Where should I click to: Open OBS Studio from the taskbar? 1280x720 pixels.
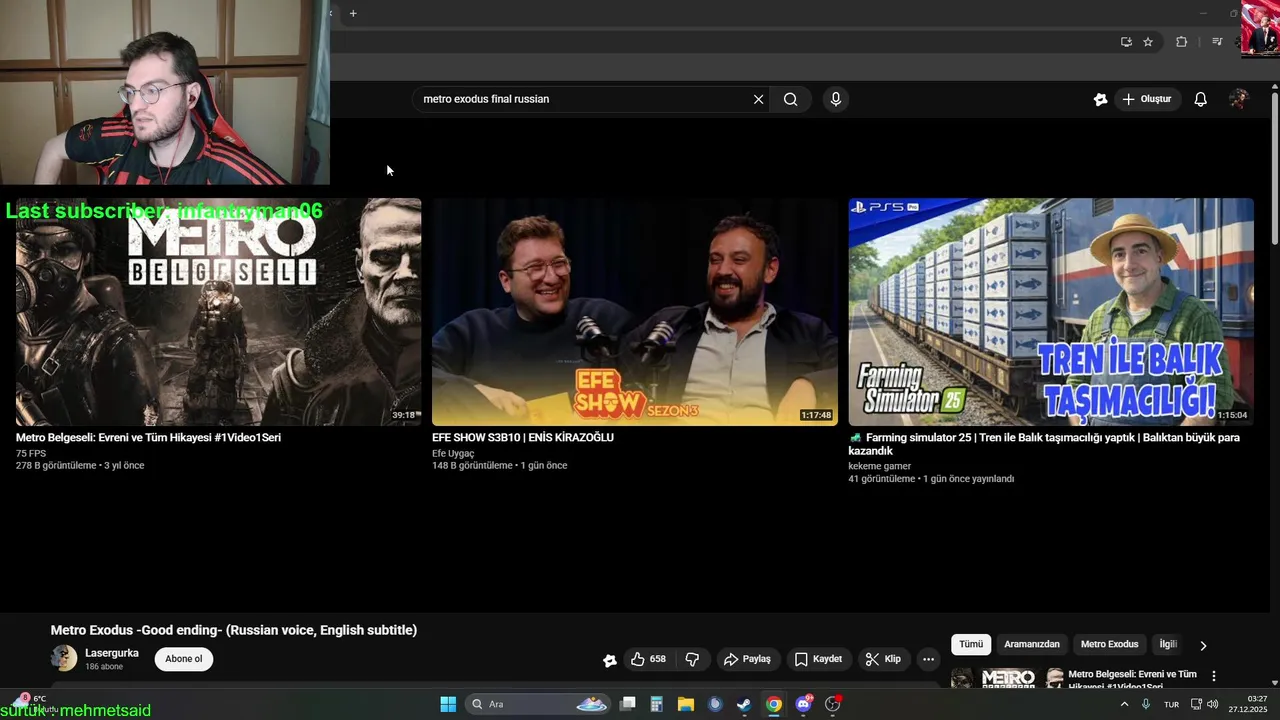tap(833, 704)
